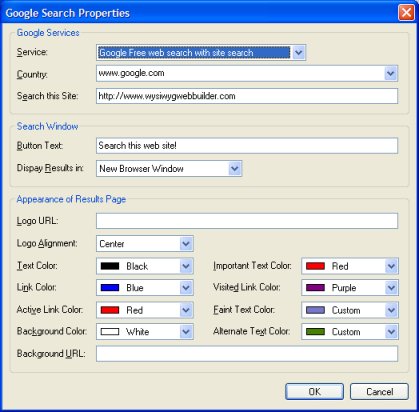
Task: Dismiss the dialog with Cancel button
Action: 379,391
